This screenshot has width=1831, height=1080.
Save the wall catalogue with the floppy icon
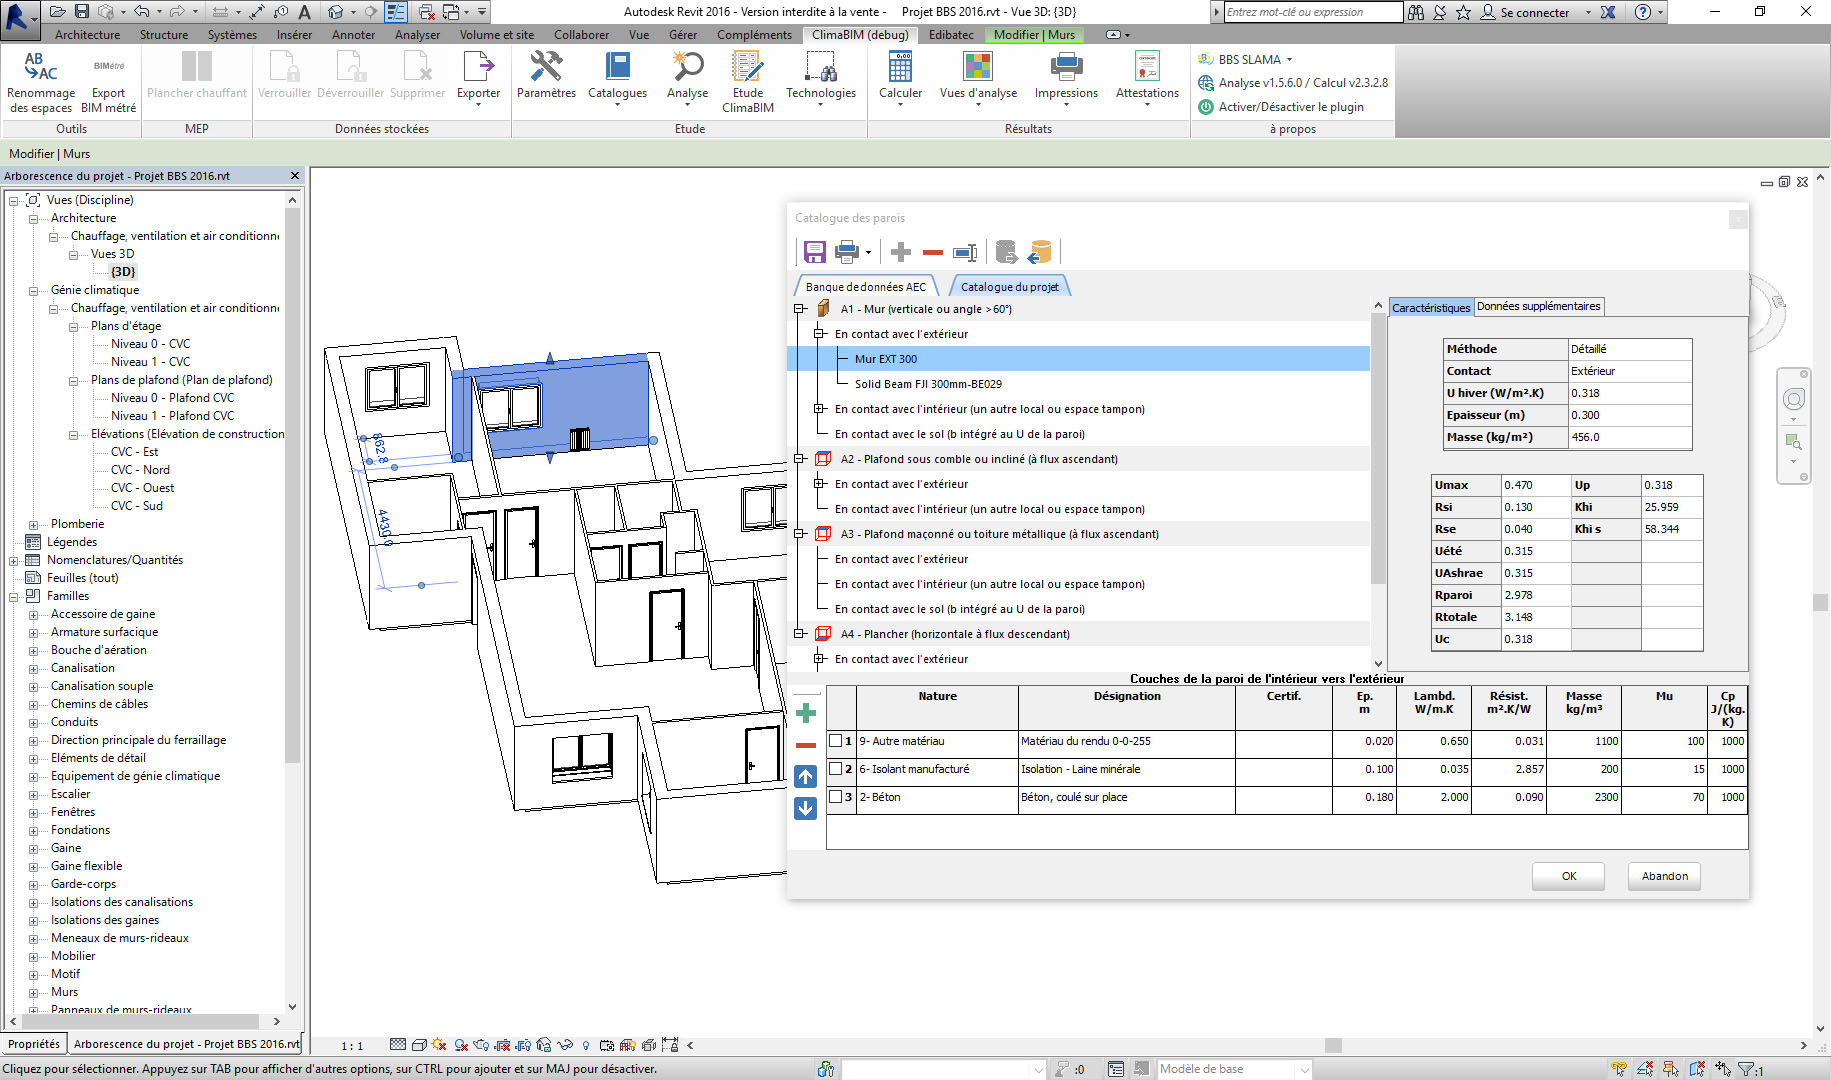(814, 252)
